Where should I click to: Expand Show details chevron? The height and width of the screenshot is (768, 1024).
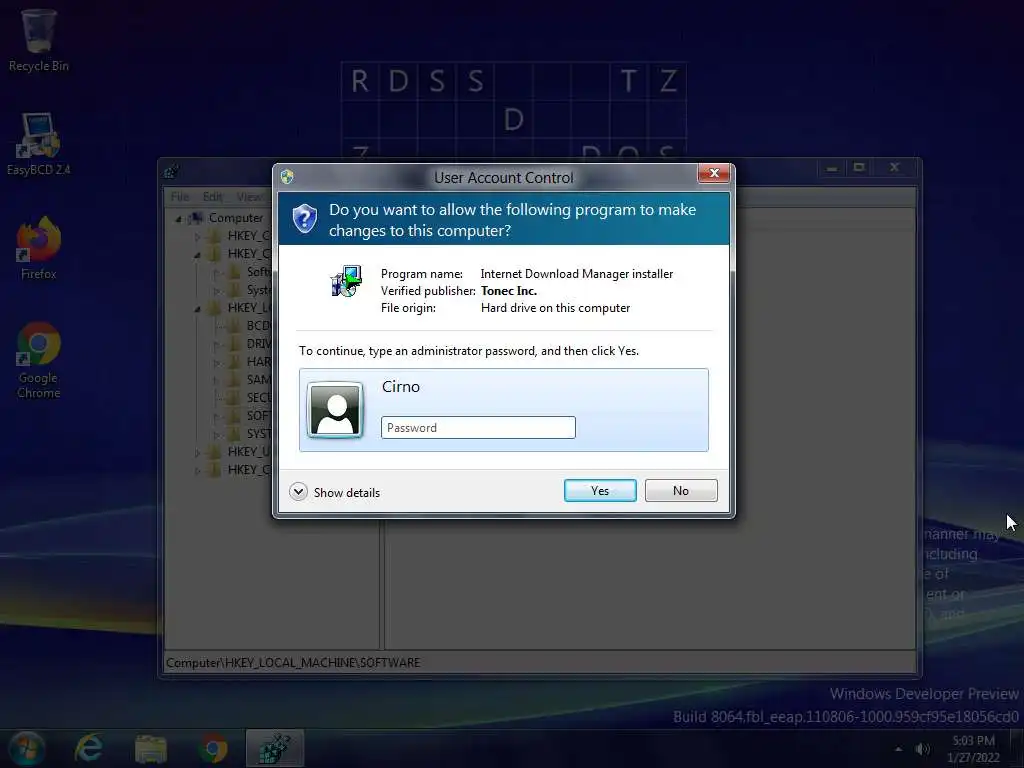[x=298, y=492]
